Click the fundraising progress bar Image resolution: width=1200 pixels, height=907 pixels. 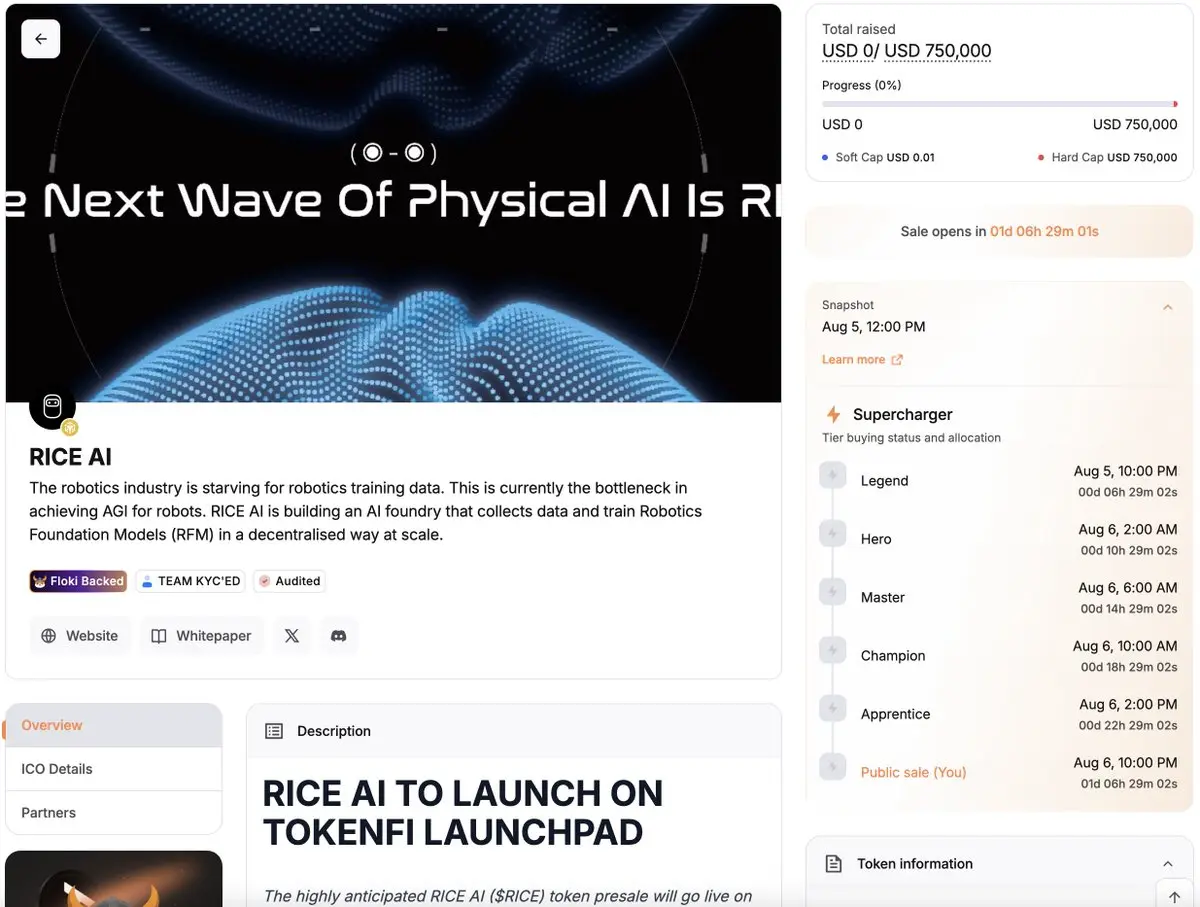point(1000,104)
